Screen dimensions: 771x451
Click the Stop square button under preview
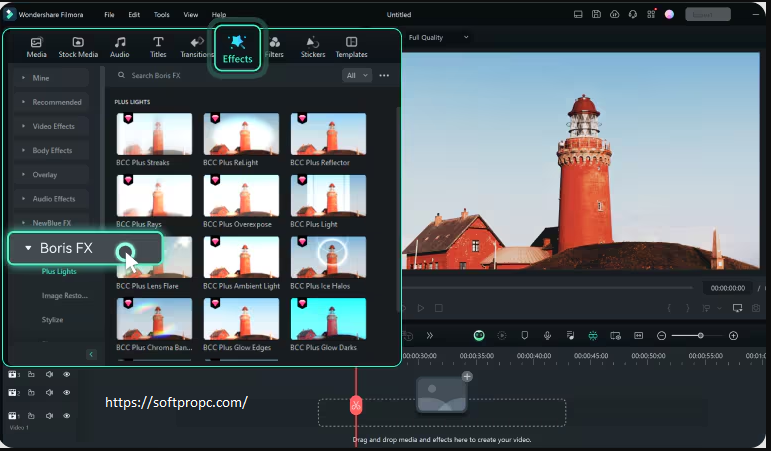[x=439, y=308]
